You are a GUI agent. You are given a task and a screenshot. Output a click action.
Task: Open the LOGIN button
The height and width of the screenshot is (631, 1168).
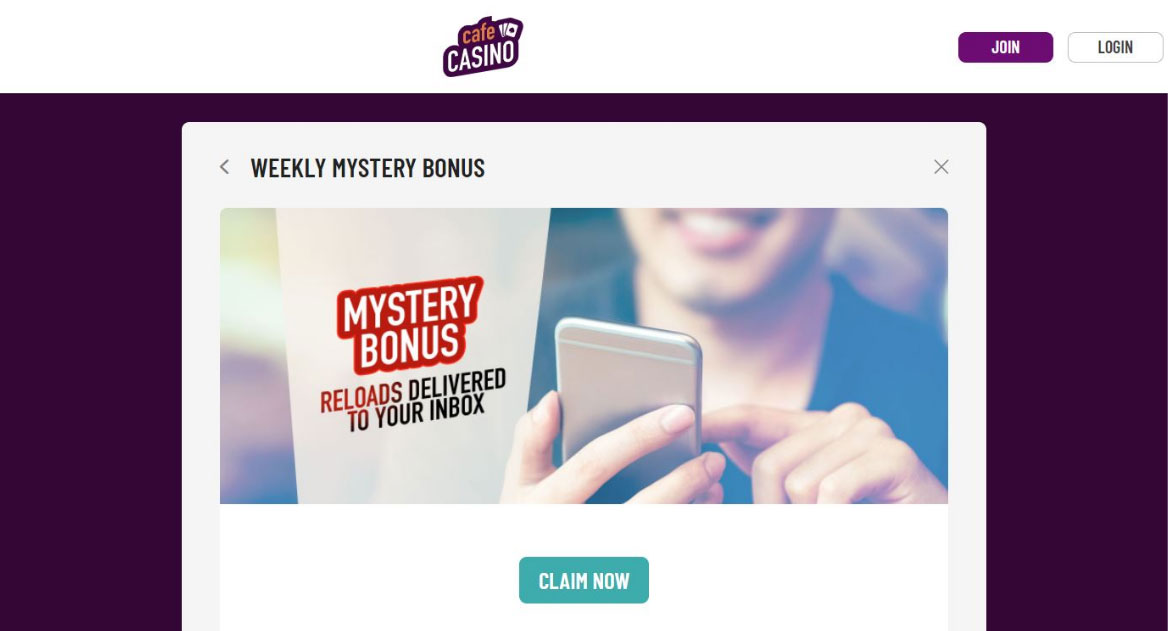(1114, 47)
